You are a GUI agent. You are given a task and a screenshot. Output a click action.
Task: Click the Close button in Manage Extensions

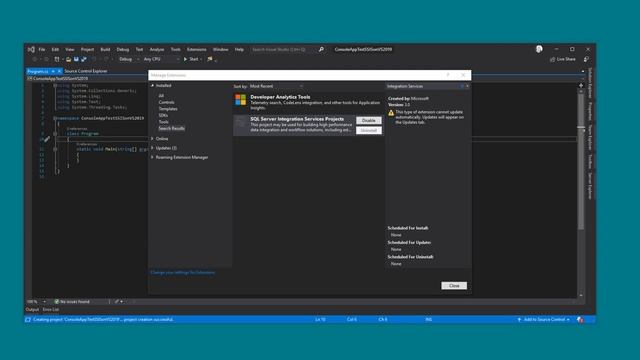454,286
